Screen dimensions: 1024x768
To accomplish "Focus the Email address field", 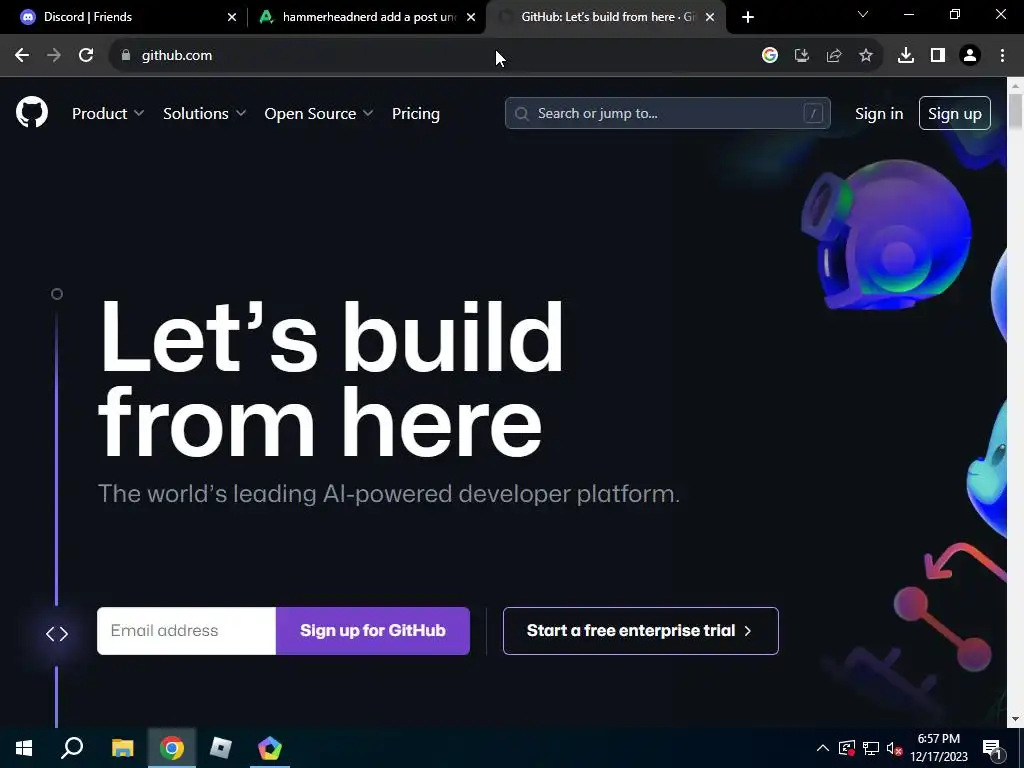I will (x=187, y=631).
